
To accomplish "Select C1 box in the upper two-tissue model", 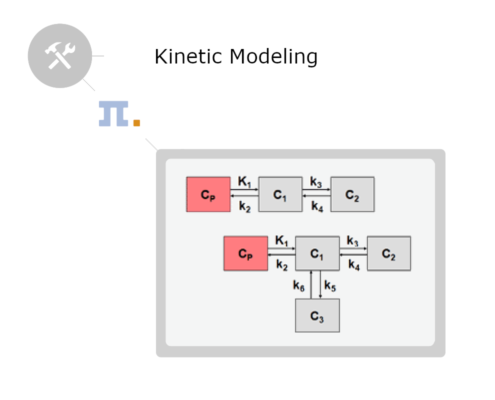I will (x=280, y=194).
